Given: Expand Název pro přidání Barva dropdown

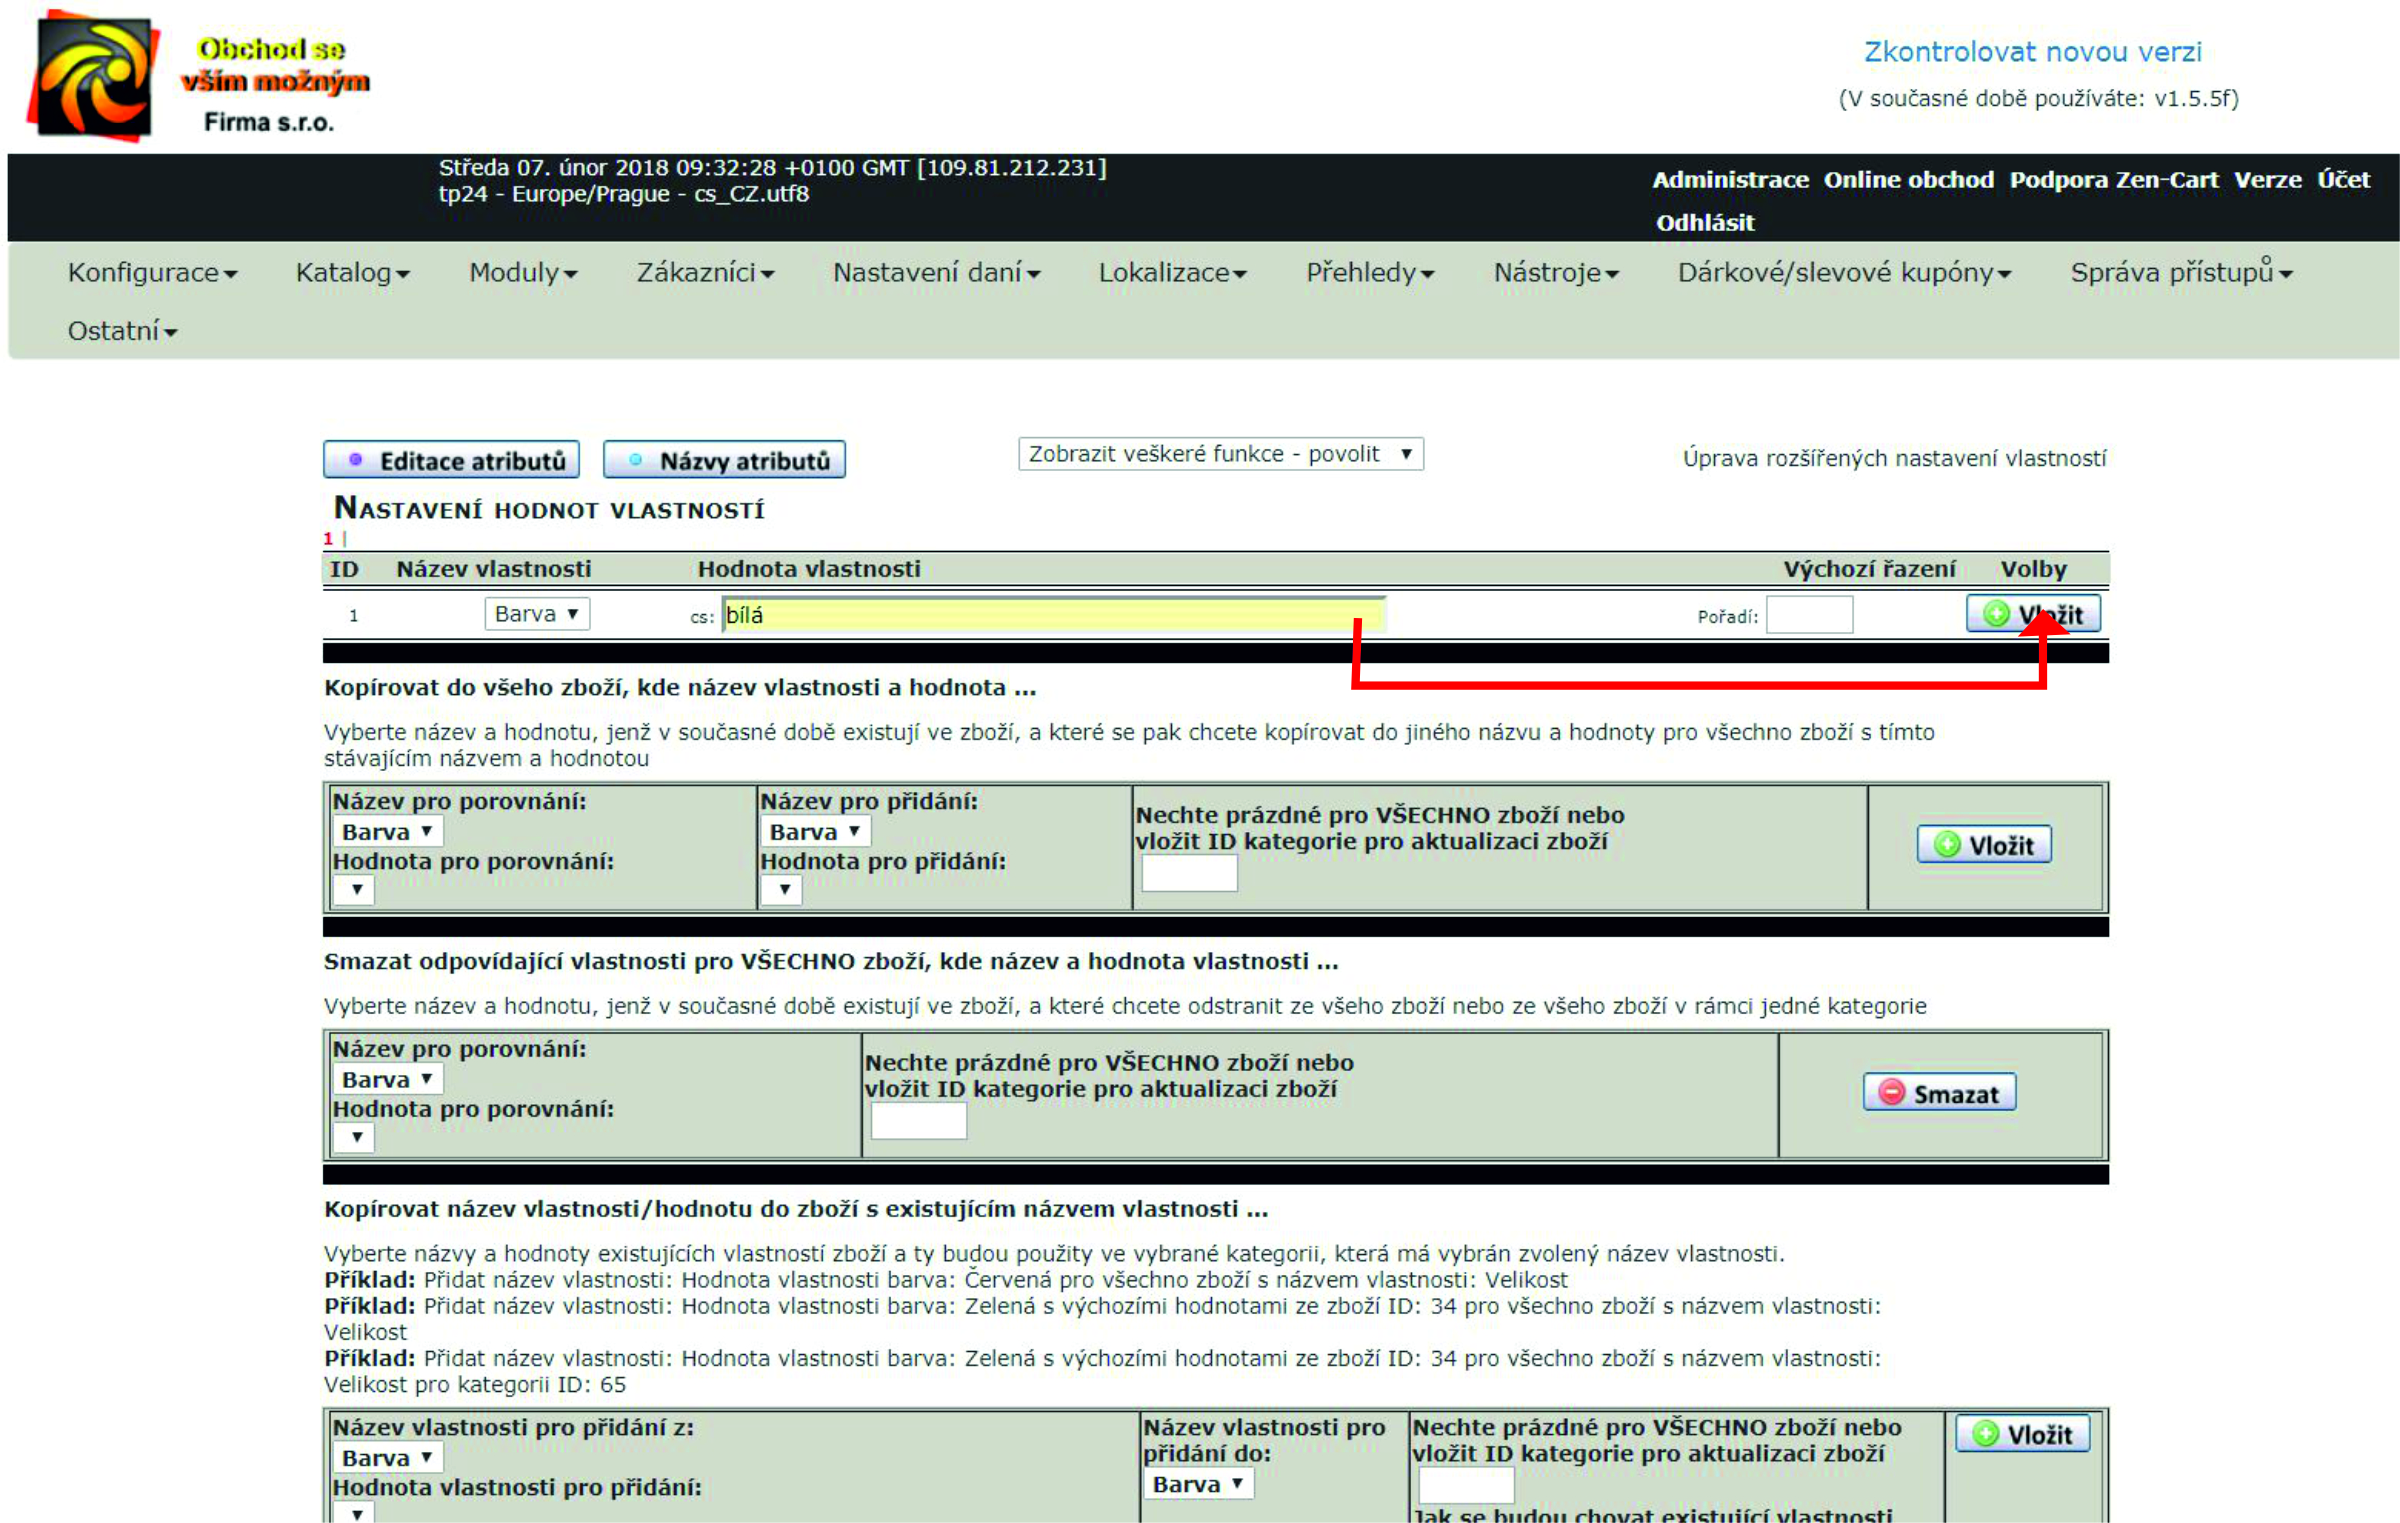Looking at the screenshot, I should point(814,832).
